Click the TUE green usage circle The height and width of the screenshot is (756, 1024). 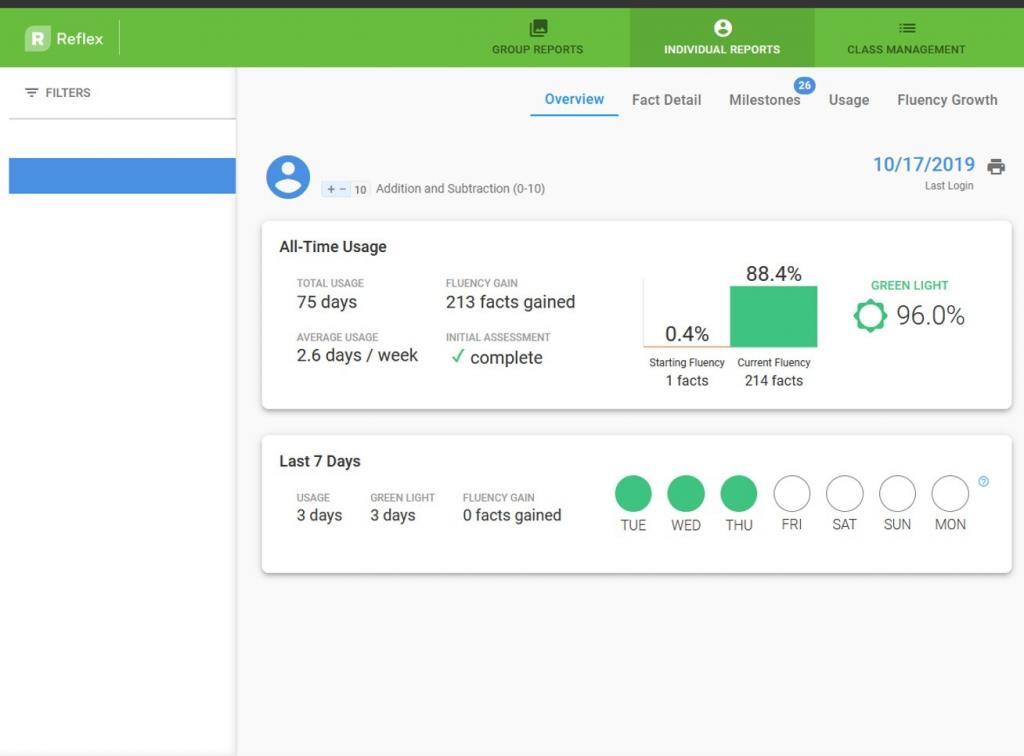pos(633,493)
